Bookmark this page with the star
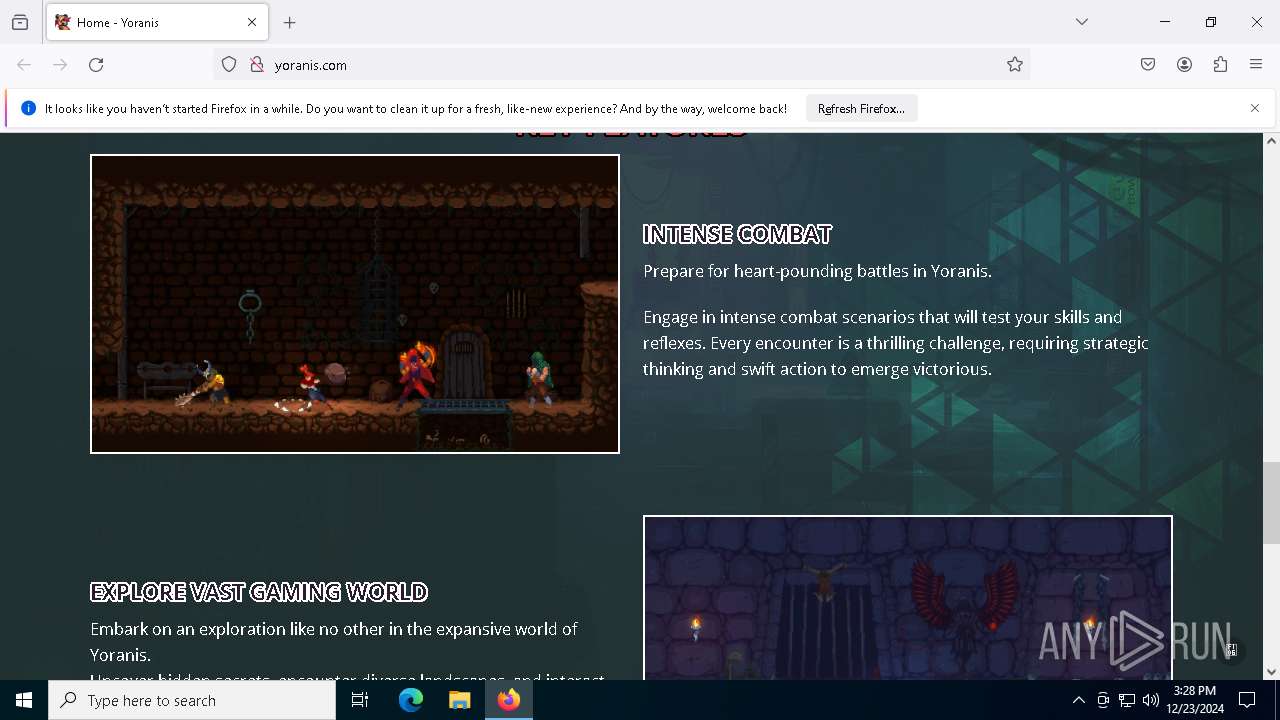1280x720 pixels. (1015, 65)
